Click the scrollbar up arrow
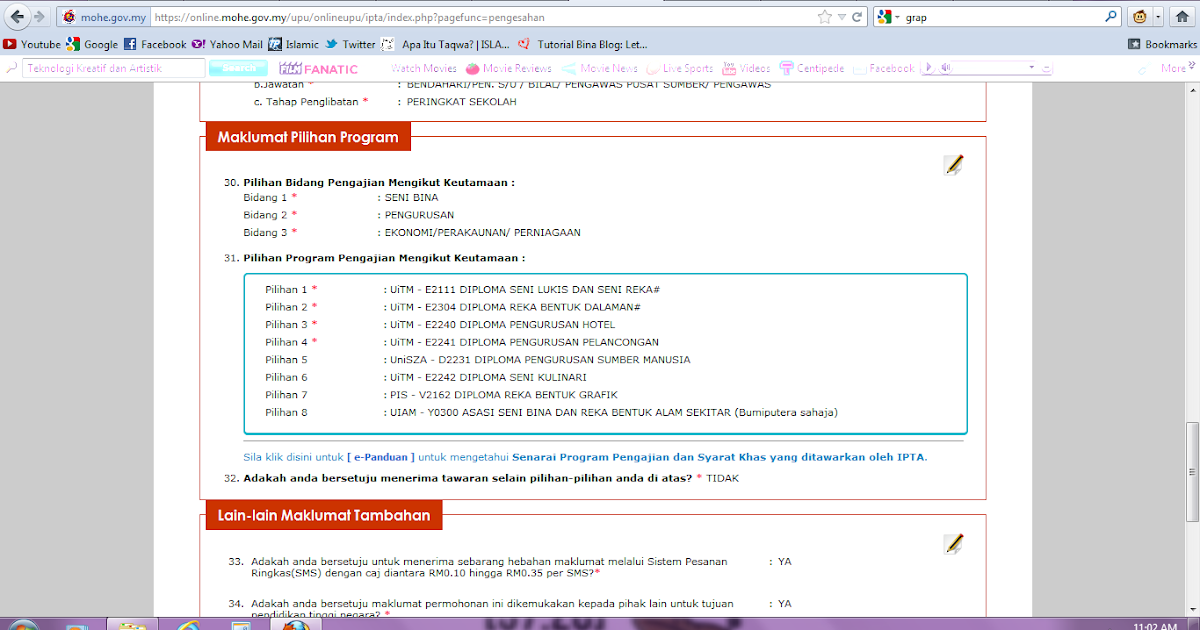The height and width of the screenshot is (630, 1200). click(x=1191, y=91)
